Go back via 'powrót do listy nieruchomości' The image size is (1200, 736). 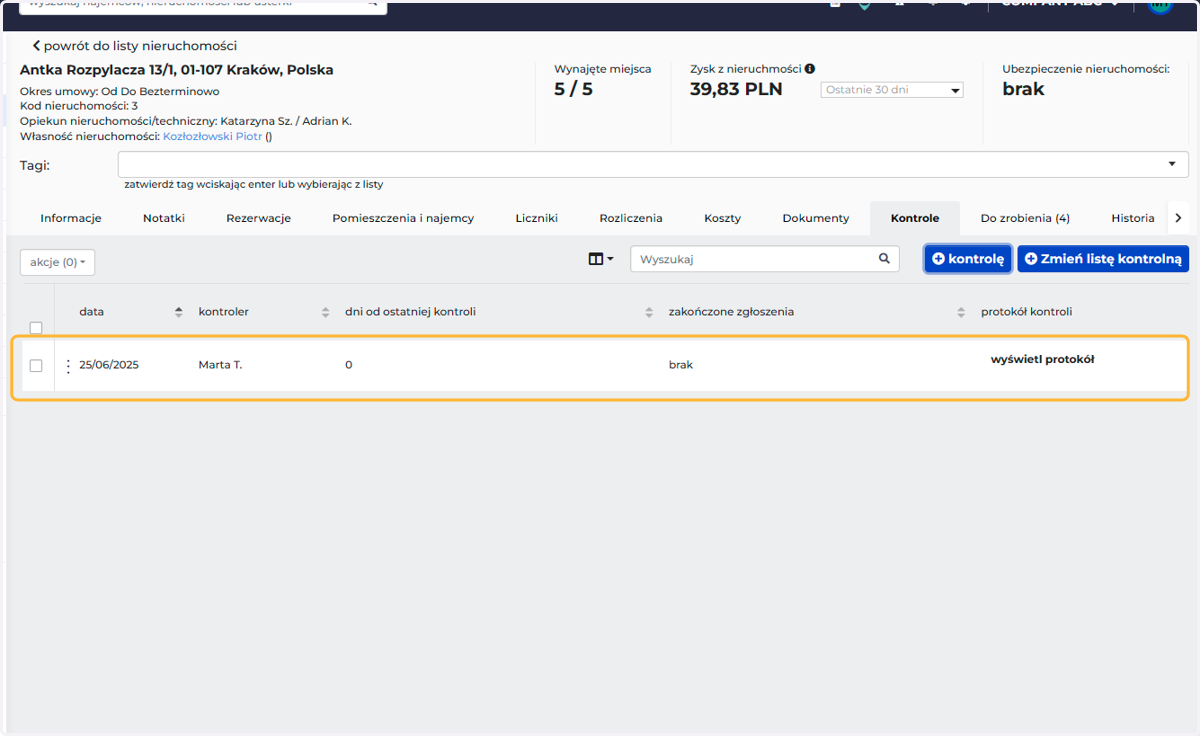coord(135,46)
